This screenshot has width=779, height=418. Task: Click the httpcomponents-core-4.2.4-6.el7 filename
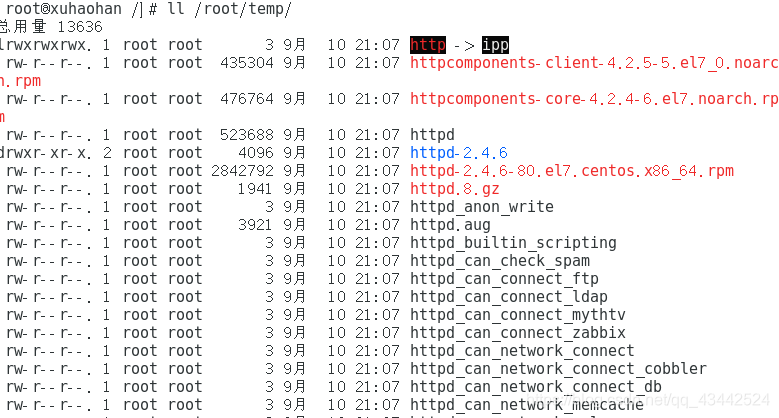(x=594, y=99)
